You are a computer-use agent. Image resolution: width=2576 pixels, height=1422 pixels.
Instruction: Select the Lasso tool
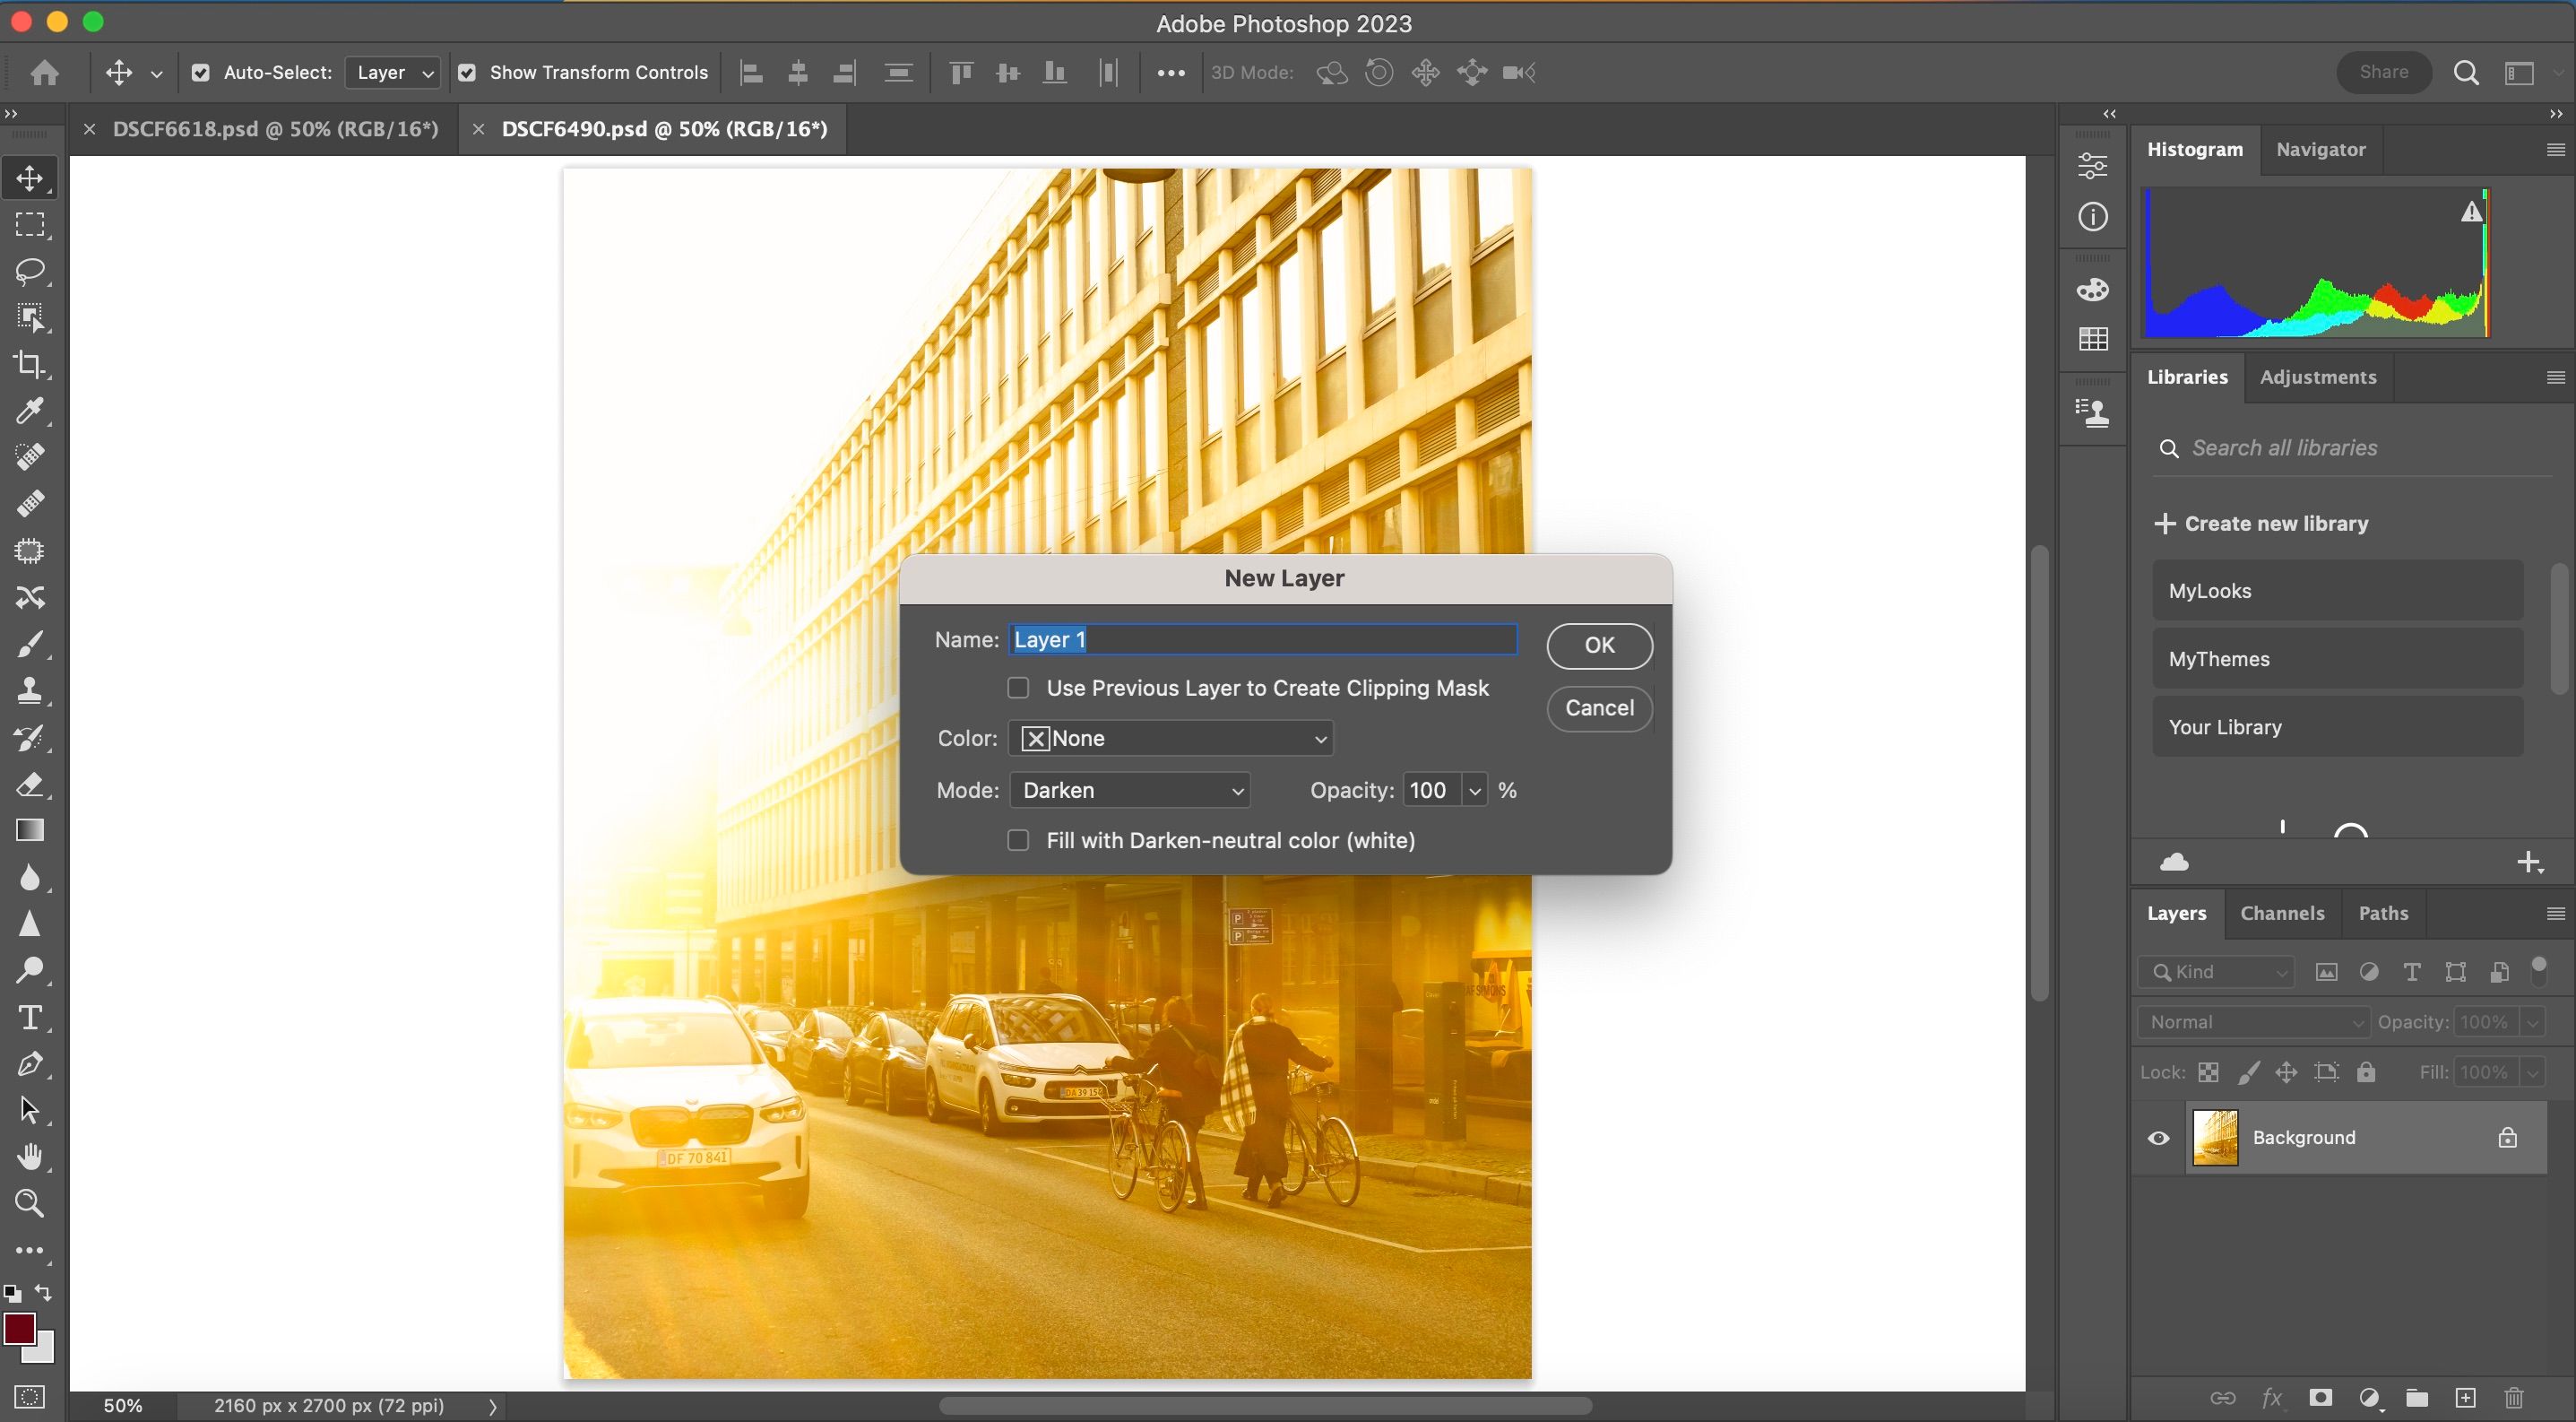pyautogui.click(x=30, y=272)
